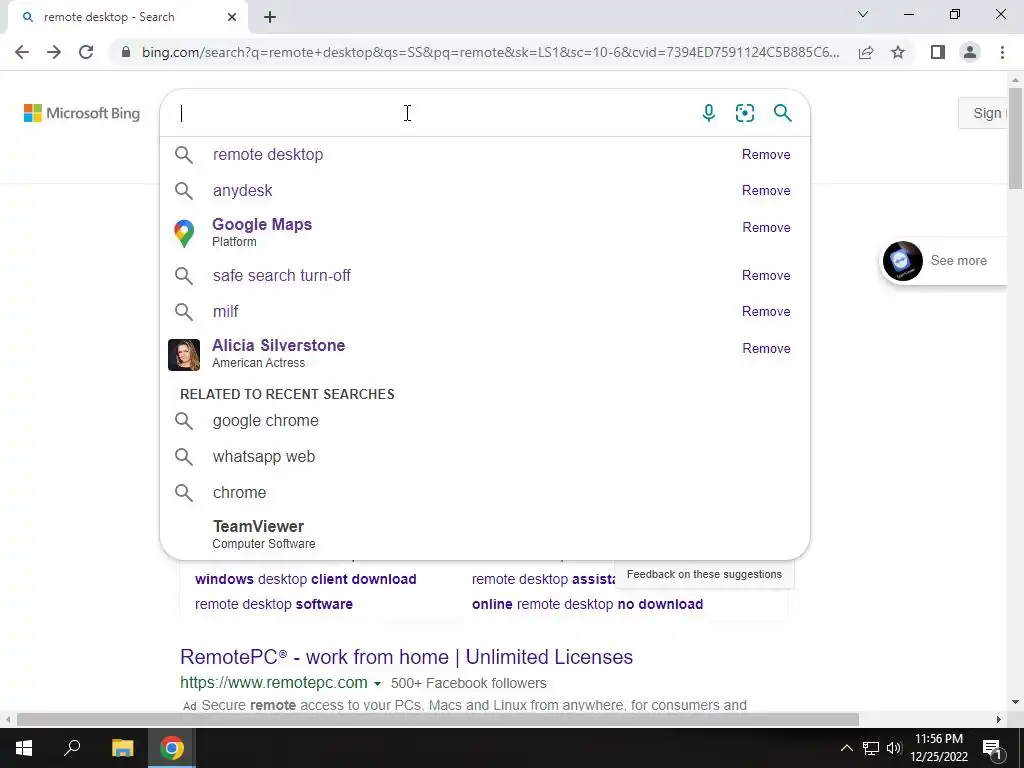Click the Google Maps pin icon
Viewport: 1024px width, 768px height.
[x=184, y=233]
